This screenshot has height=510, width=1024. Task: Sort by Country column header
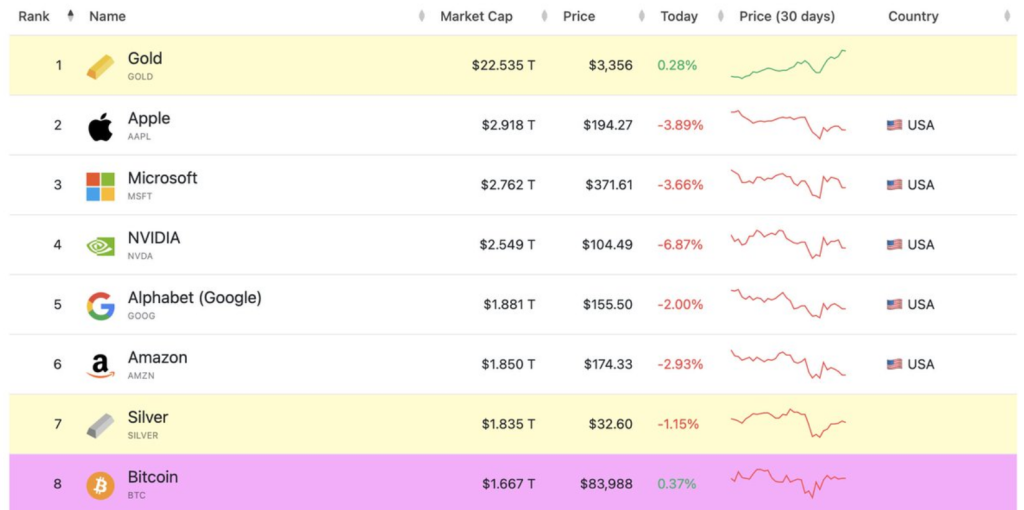pyautogui.click(x=913, y=16)
